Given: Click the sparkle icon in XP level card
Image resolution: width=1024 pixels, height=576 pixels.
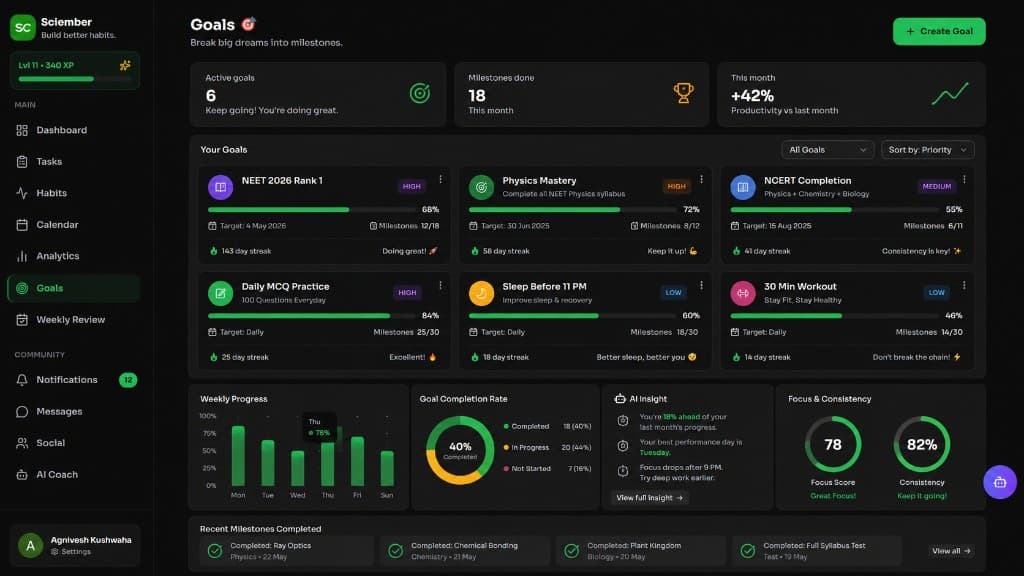Looking at the screenshot, I should point(125,65).
